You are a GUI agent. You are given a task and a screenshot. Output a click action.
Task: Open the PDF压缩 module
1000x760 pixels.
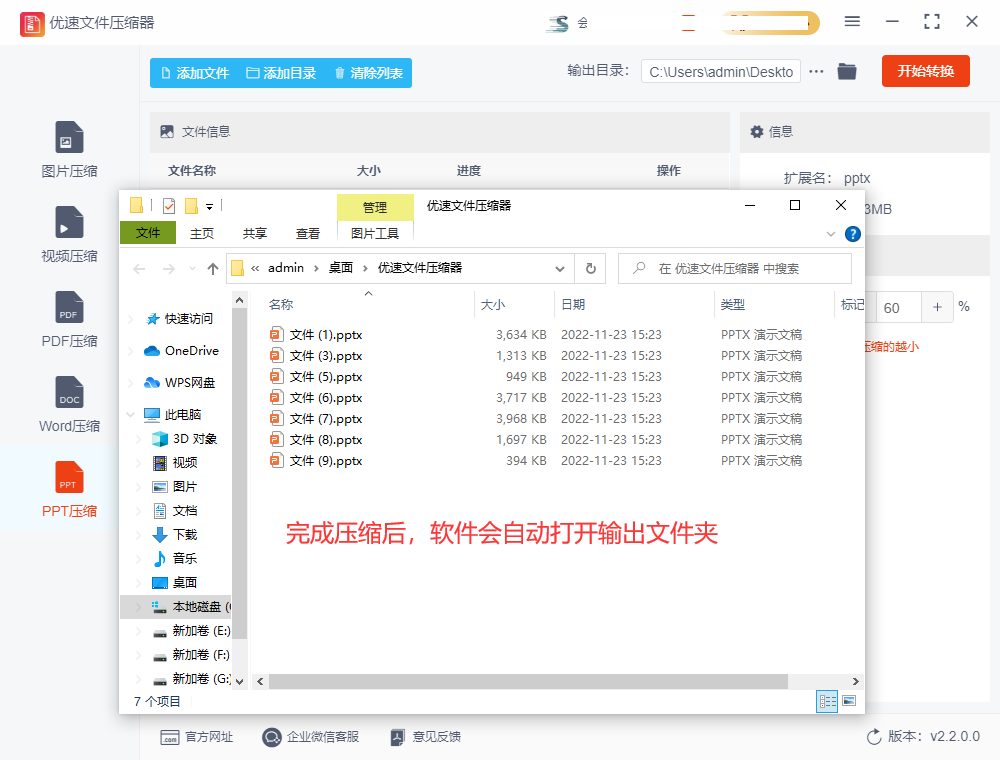69,319
